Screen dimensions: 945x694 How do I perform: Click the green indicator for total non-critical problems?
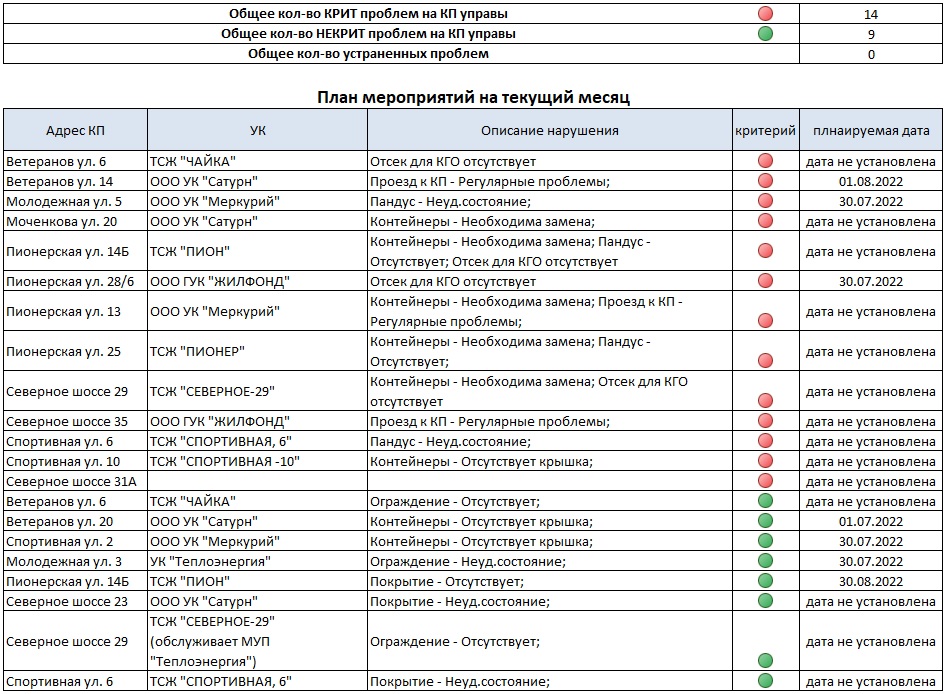coord(766,34)
